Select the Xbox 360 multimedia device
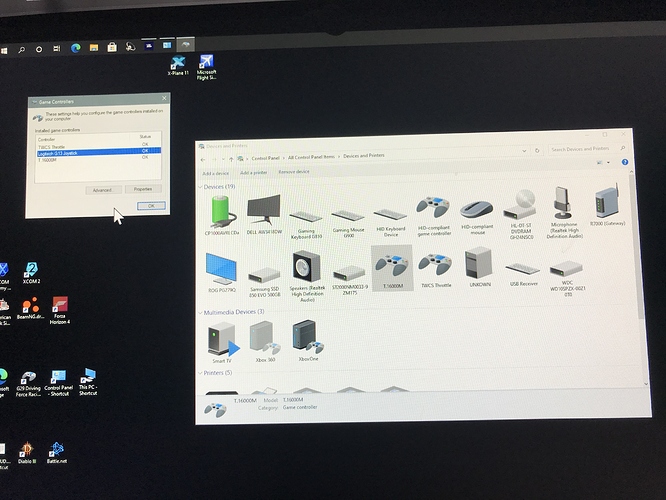Image resolution: width=666 pixels, height=500 pixels. click(x=265, y=342)
